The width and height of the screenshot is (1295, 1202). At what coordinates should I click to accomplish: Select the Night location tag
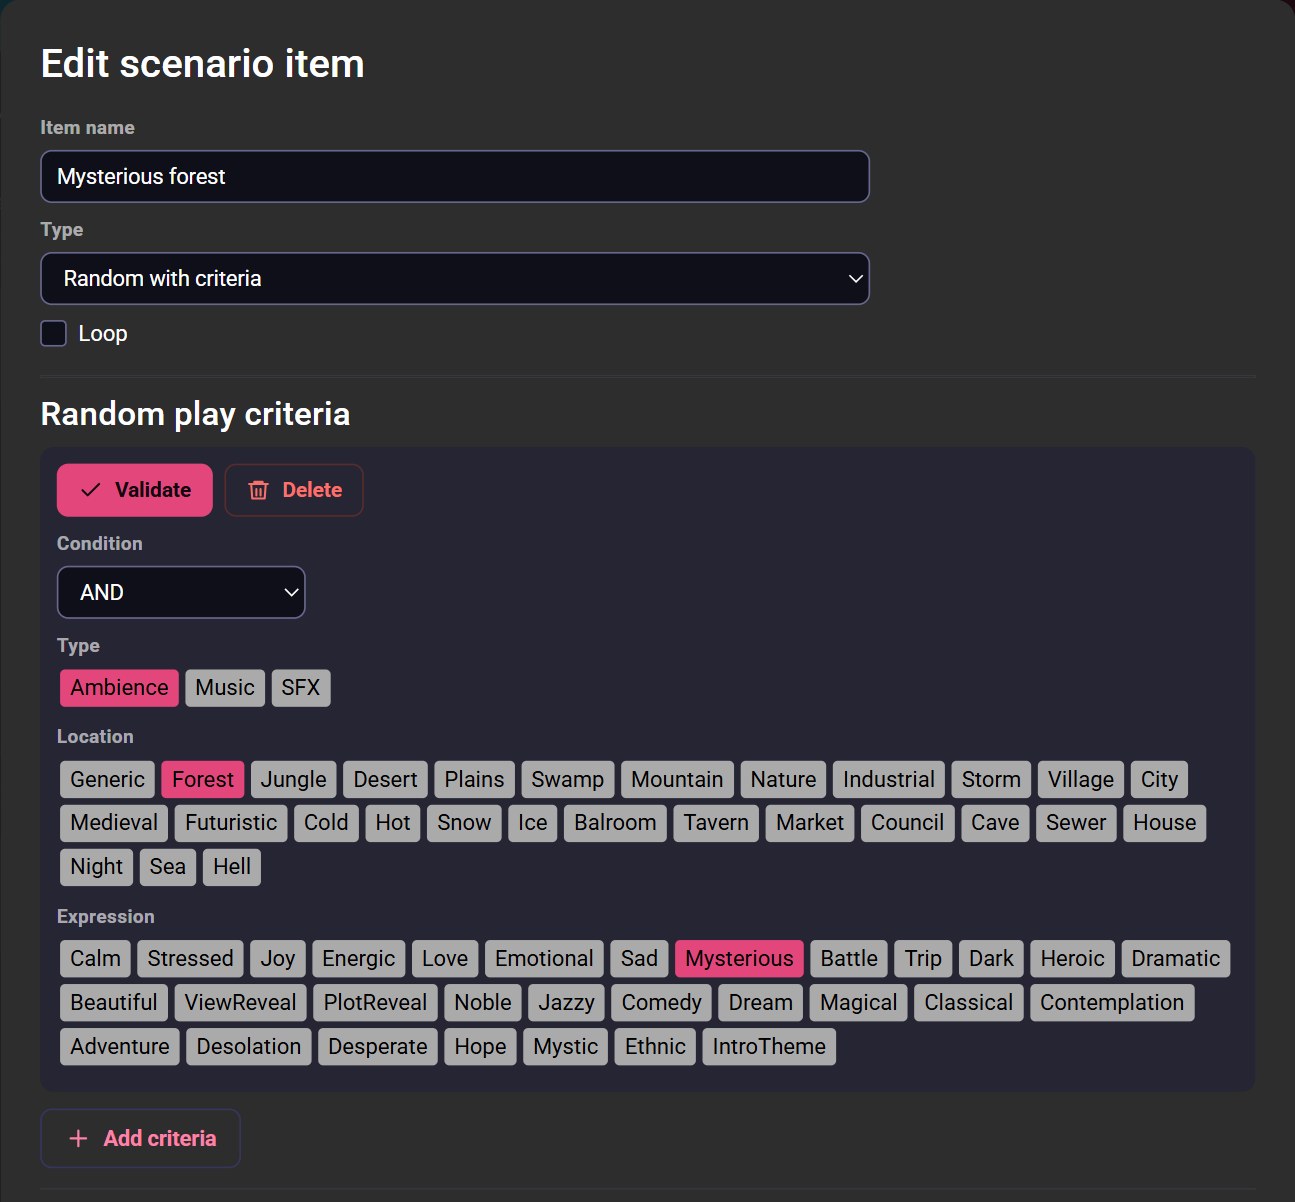click(x=97, y=867)
